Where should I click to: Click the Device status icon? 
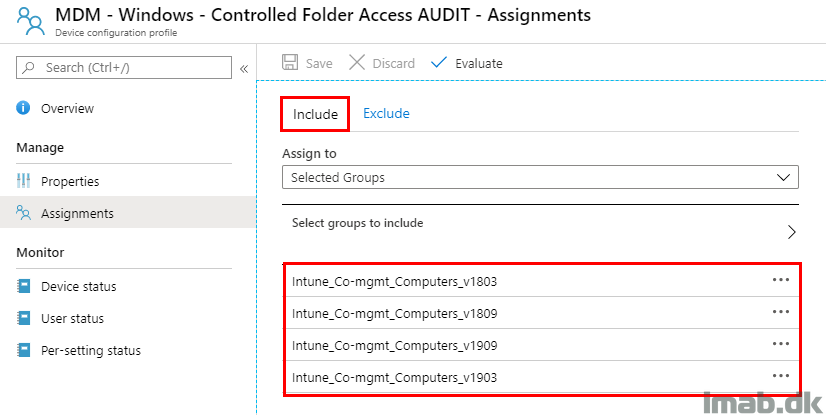(24, 287)
